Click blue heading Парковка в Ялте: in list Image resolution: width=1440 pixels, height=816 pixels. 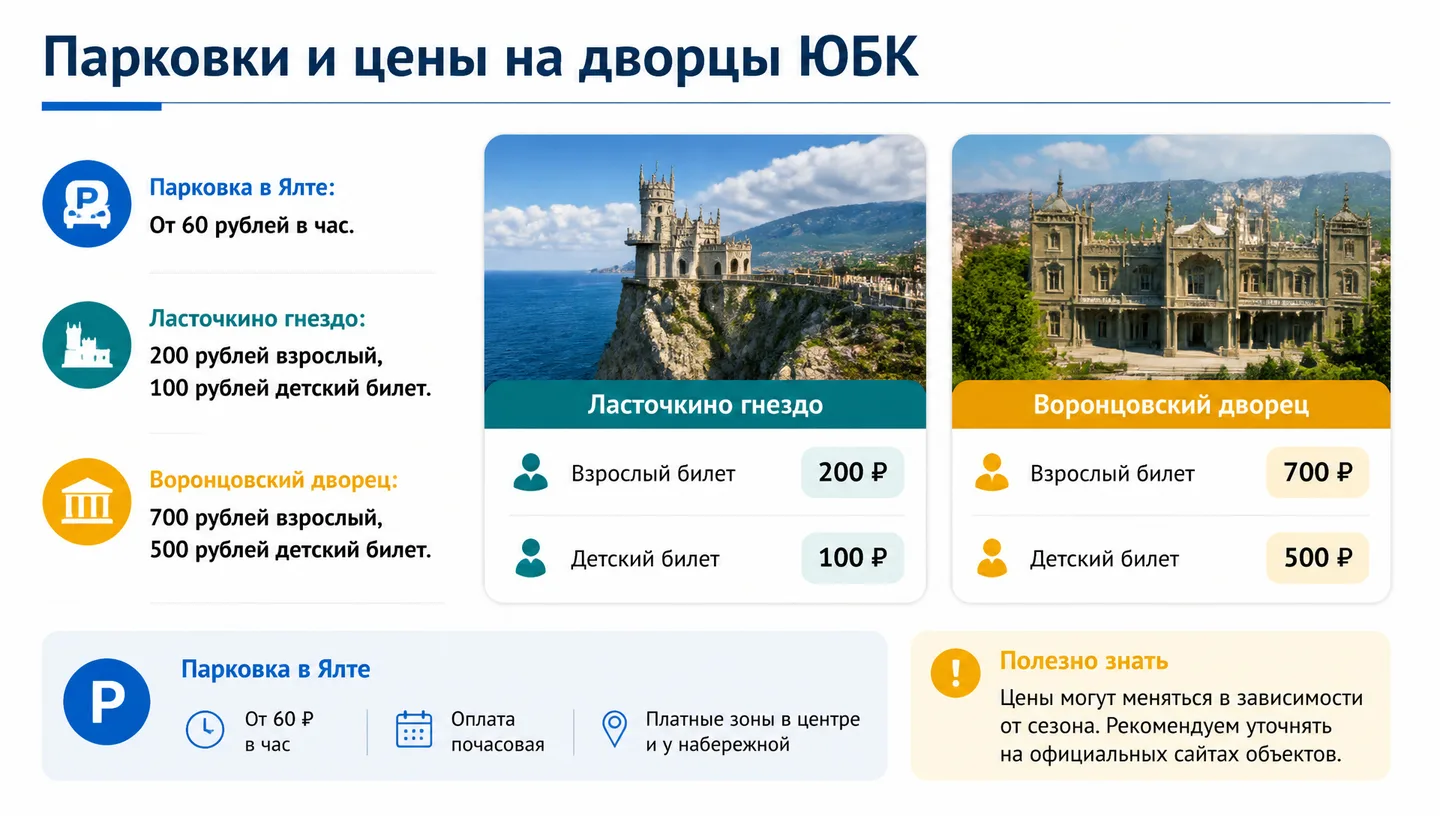point(242,187)
